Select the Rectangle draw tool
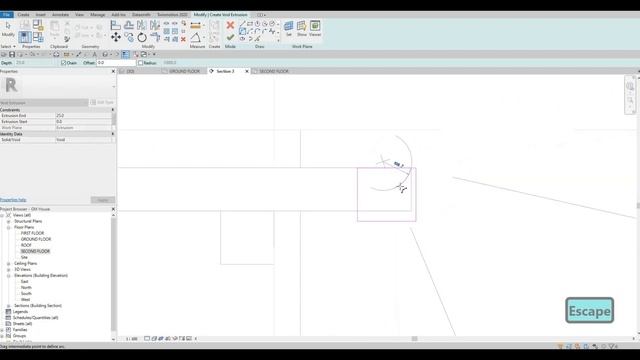Image resolution: width=640 pixels, height=360 pixels. [x=250, y=24]
